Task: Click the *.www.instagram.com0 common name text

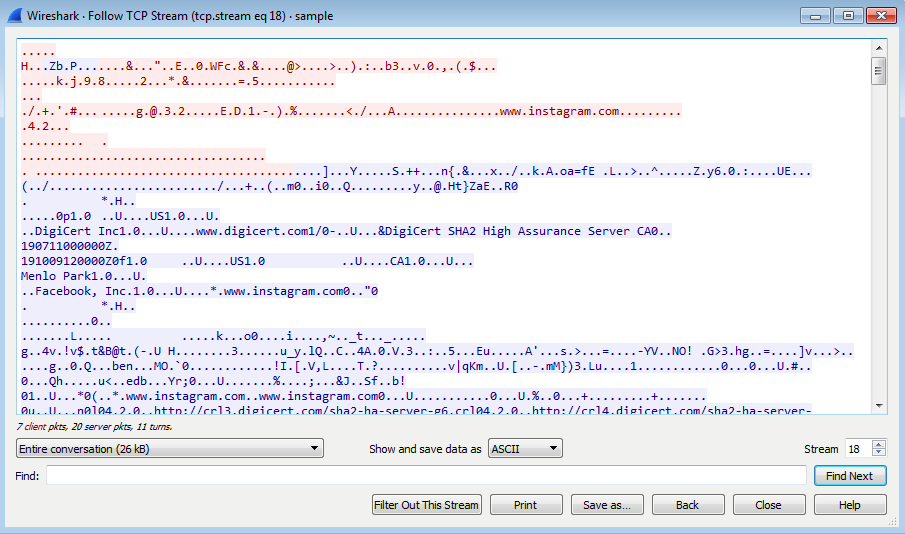Action: [279, 291]
